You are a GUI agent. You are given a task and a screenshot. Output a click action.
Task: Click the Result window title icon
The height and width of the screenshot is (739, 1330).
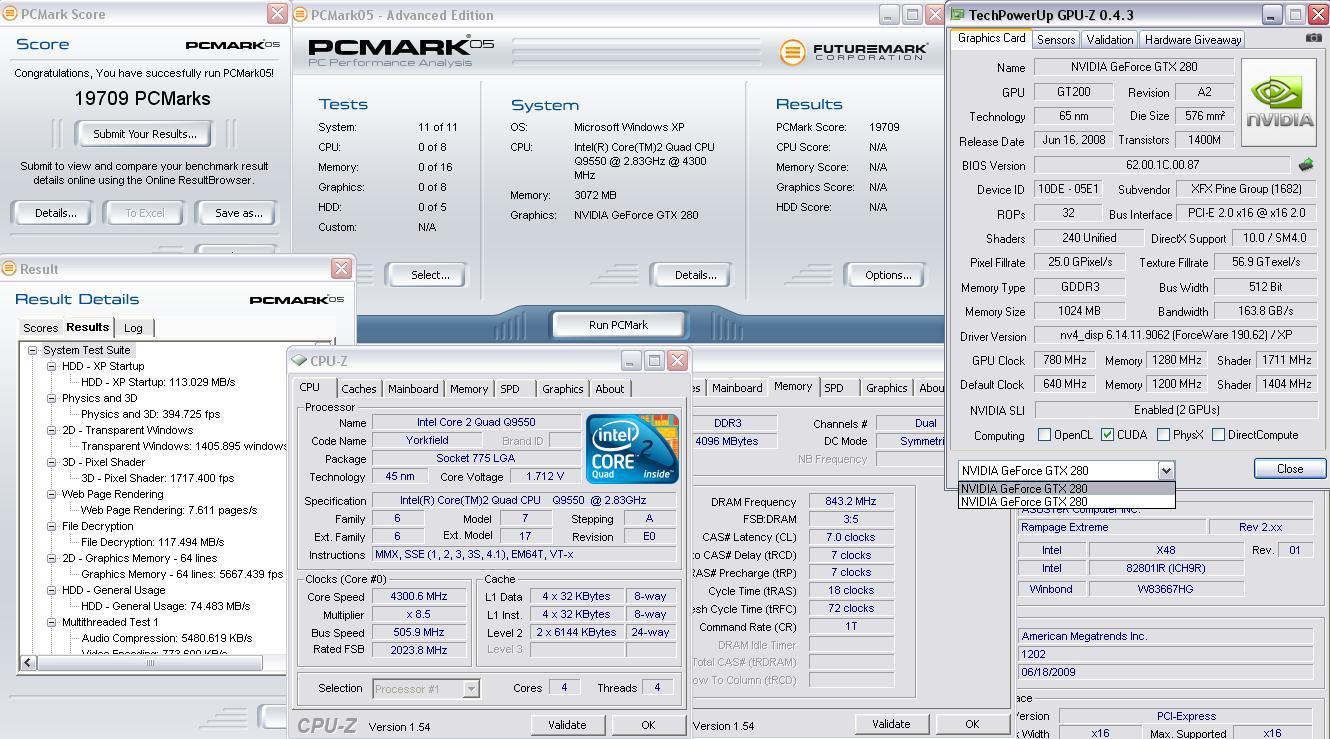click(x=8, y=269)
